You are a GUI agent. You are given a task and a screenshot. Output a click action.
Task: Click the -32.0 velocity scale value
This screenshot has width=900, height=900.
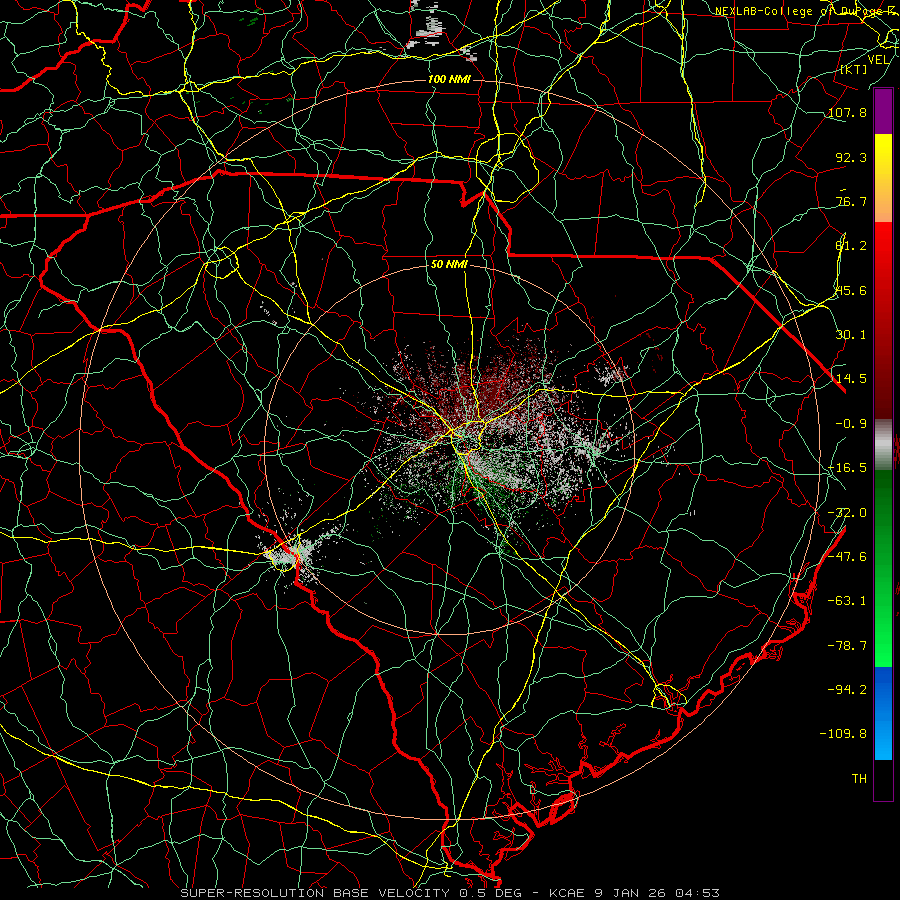(x=847, y=513)
